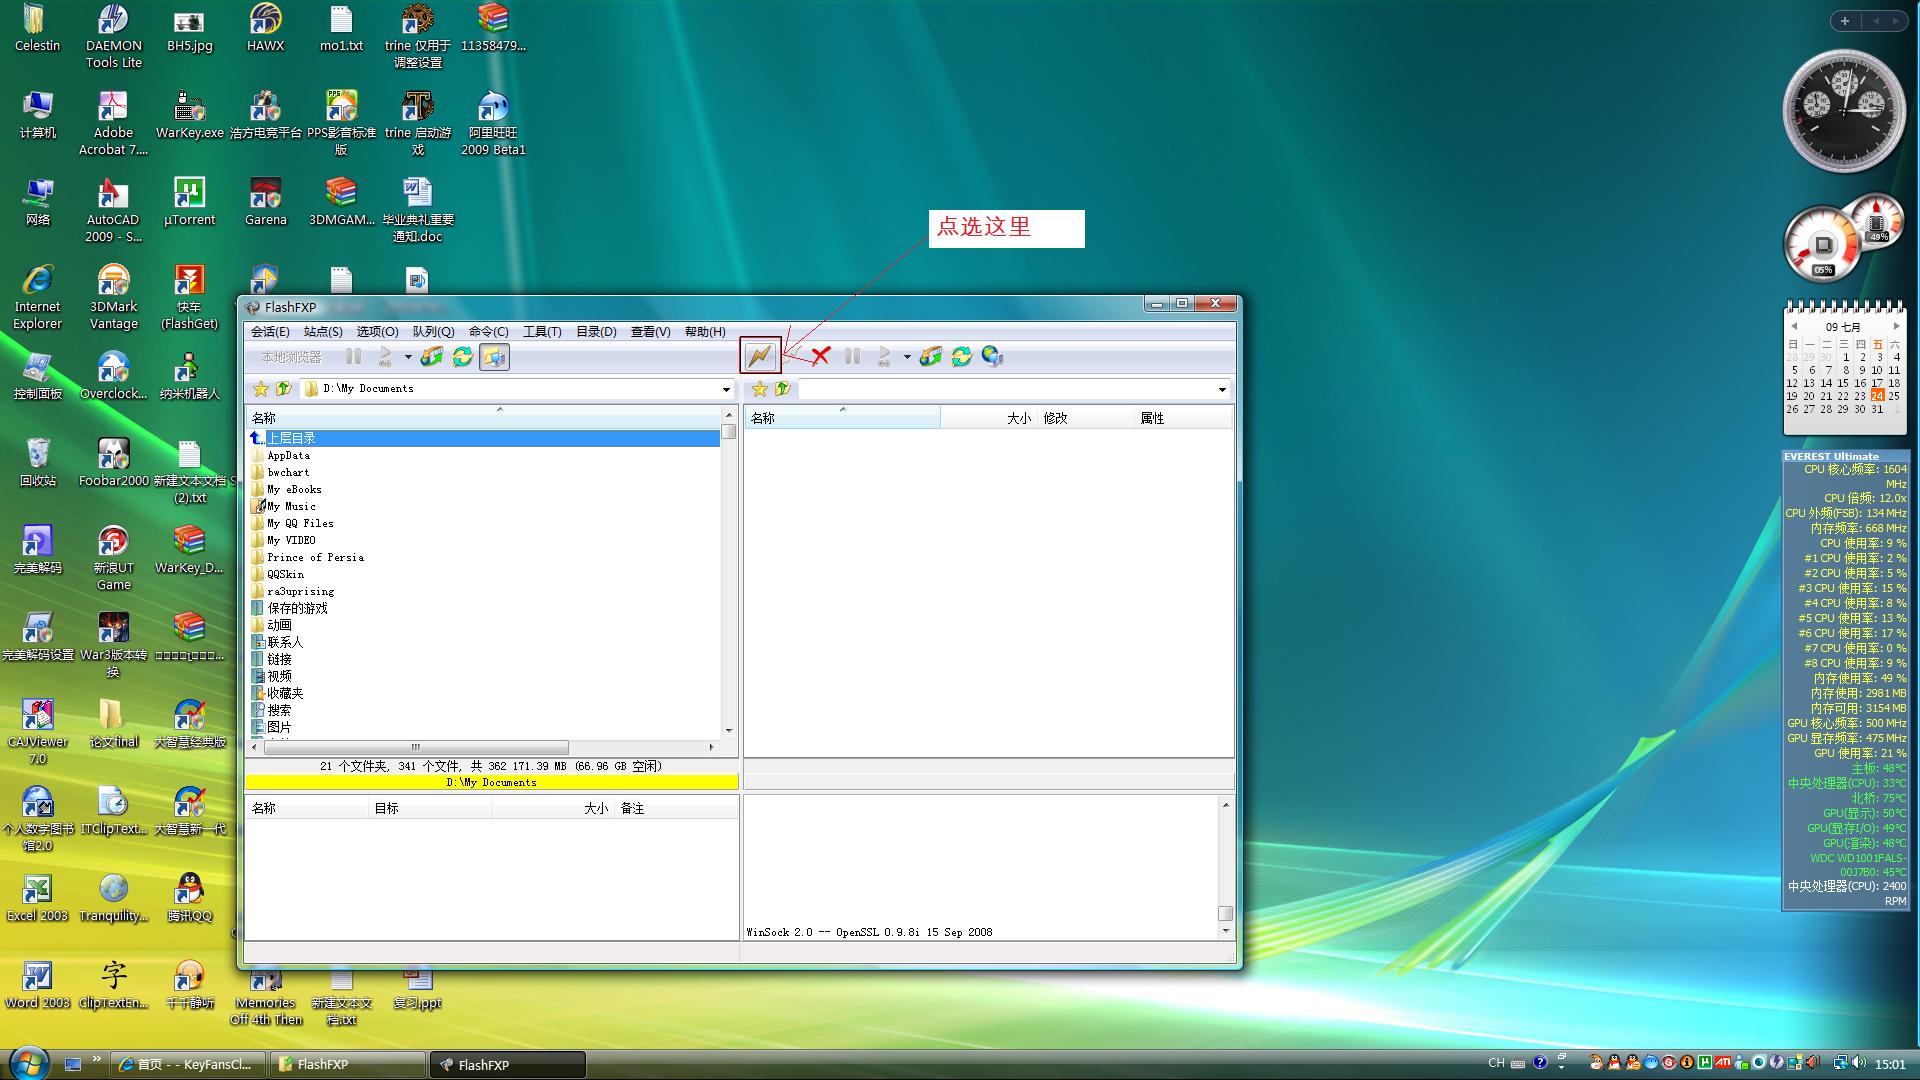Click the remote toolbar icon left of refresh
1920x1080 pixels.
tap(931, 356)
